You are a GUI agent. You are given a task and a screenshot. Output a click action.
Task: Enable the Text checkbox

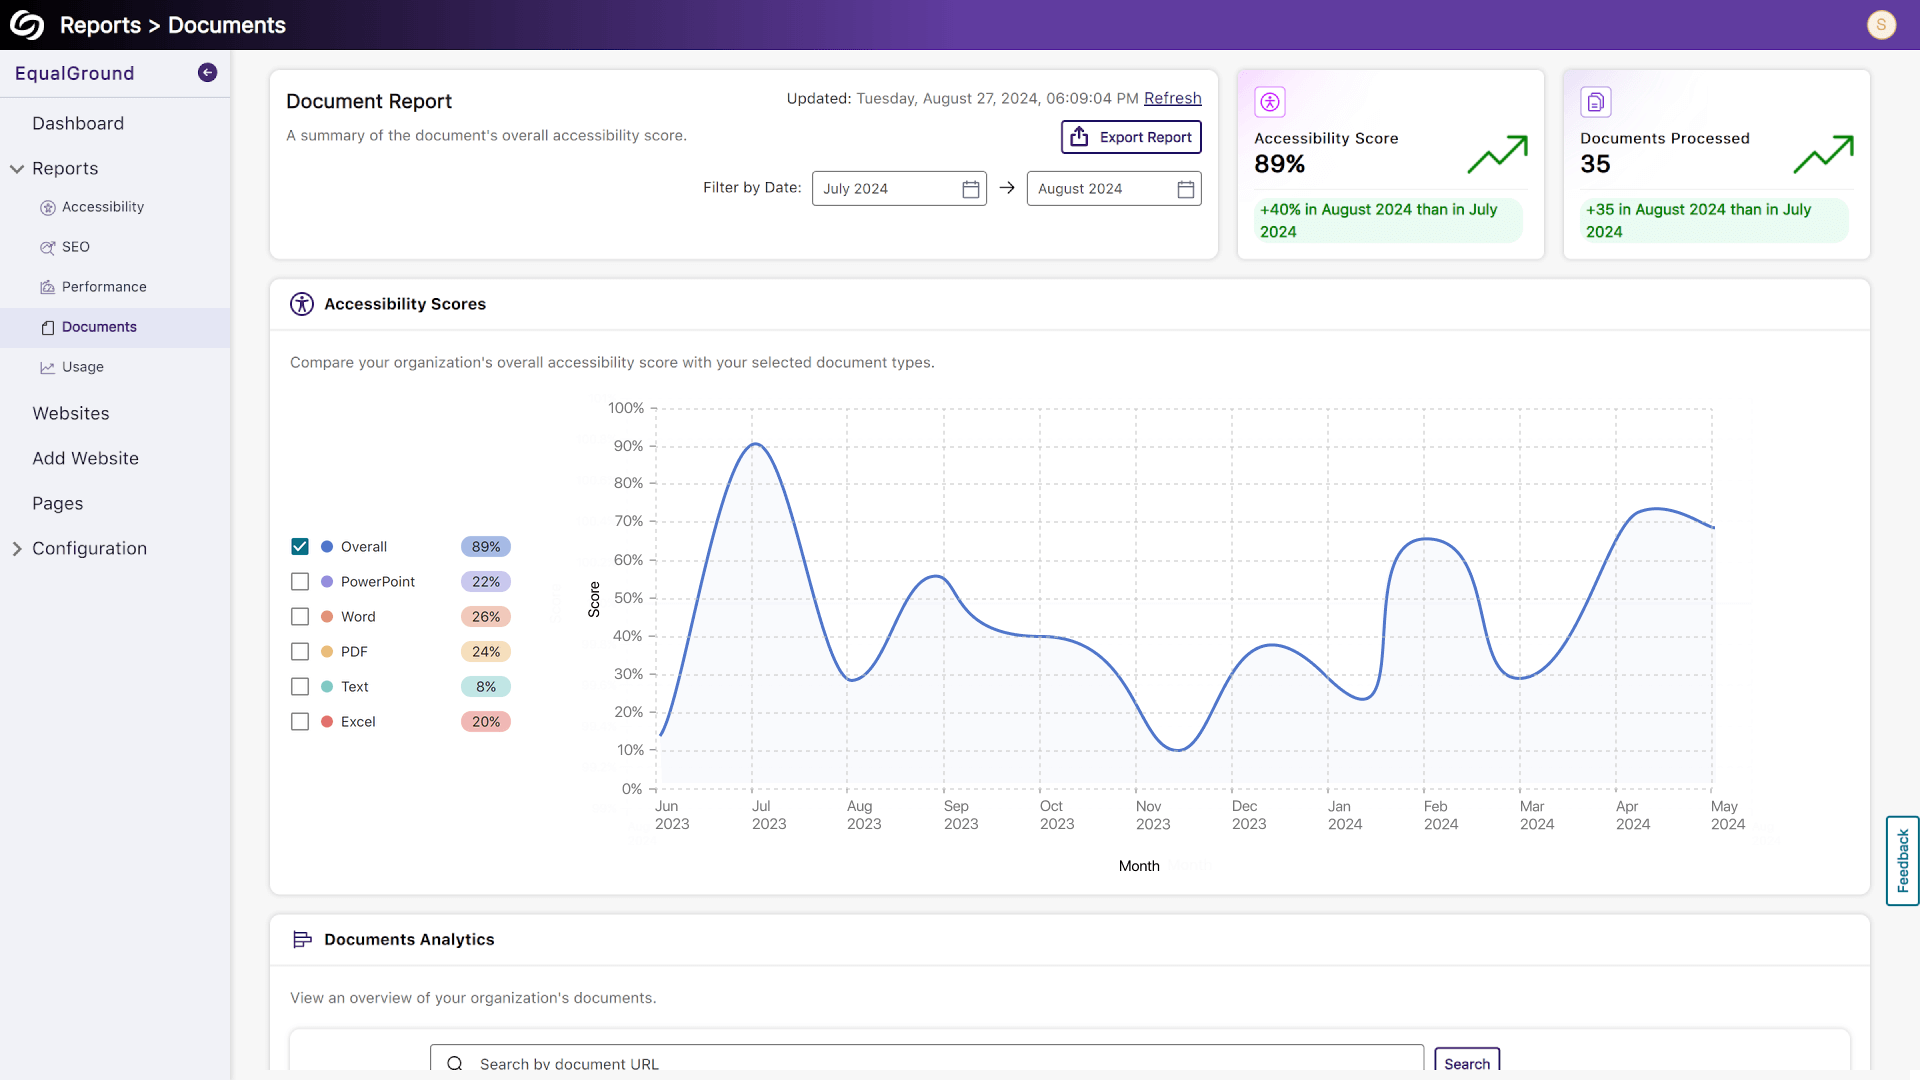click(300, 687)
